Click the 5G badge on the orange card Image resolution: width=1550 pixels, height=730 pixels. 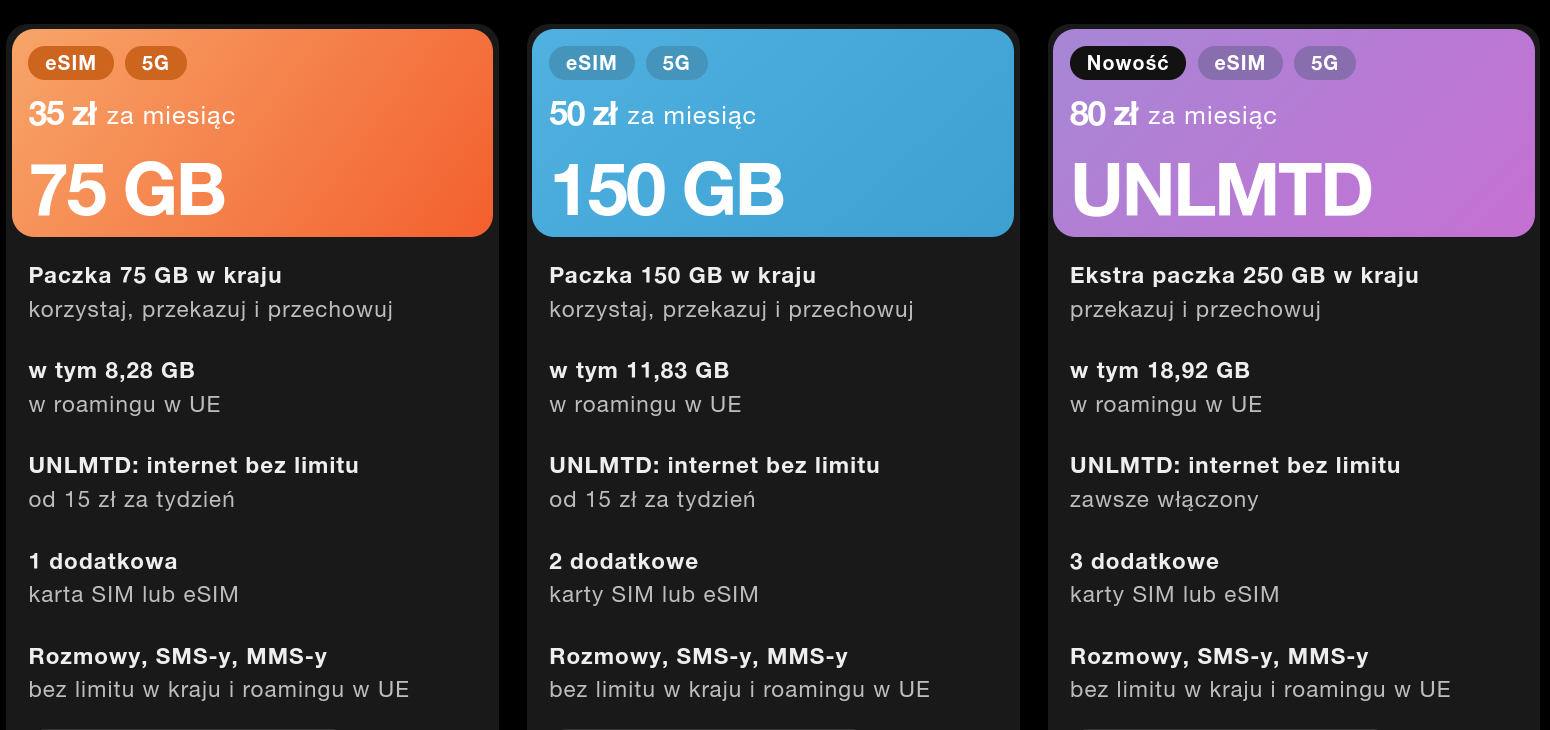pos(155,63)
